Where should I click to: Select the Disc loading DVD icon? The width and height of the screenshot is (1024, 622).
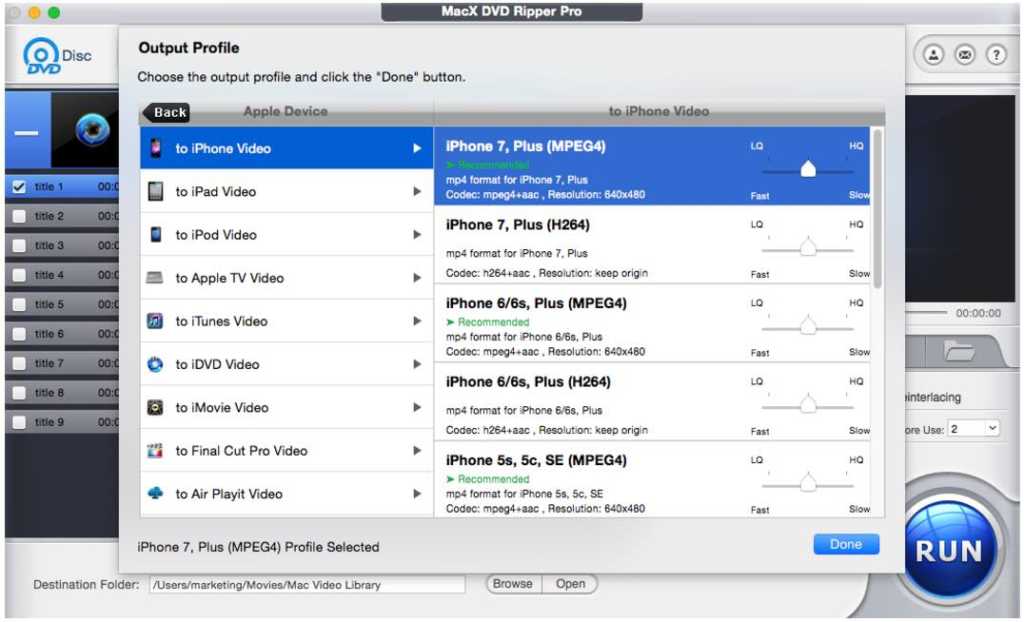tap(40, 55)
